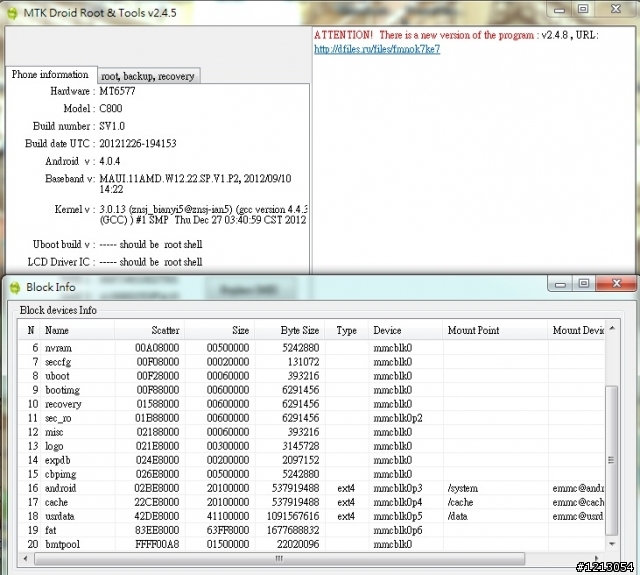Sort by the Mount Device column header

pyautogui.click(x=576, y=330)
